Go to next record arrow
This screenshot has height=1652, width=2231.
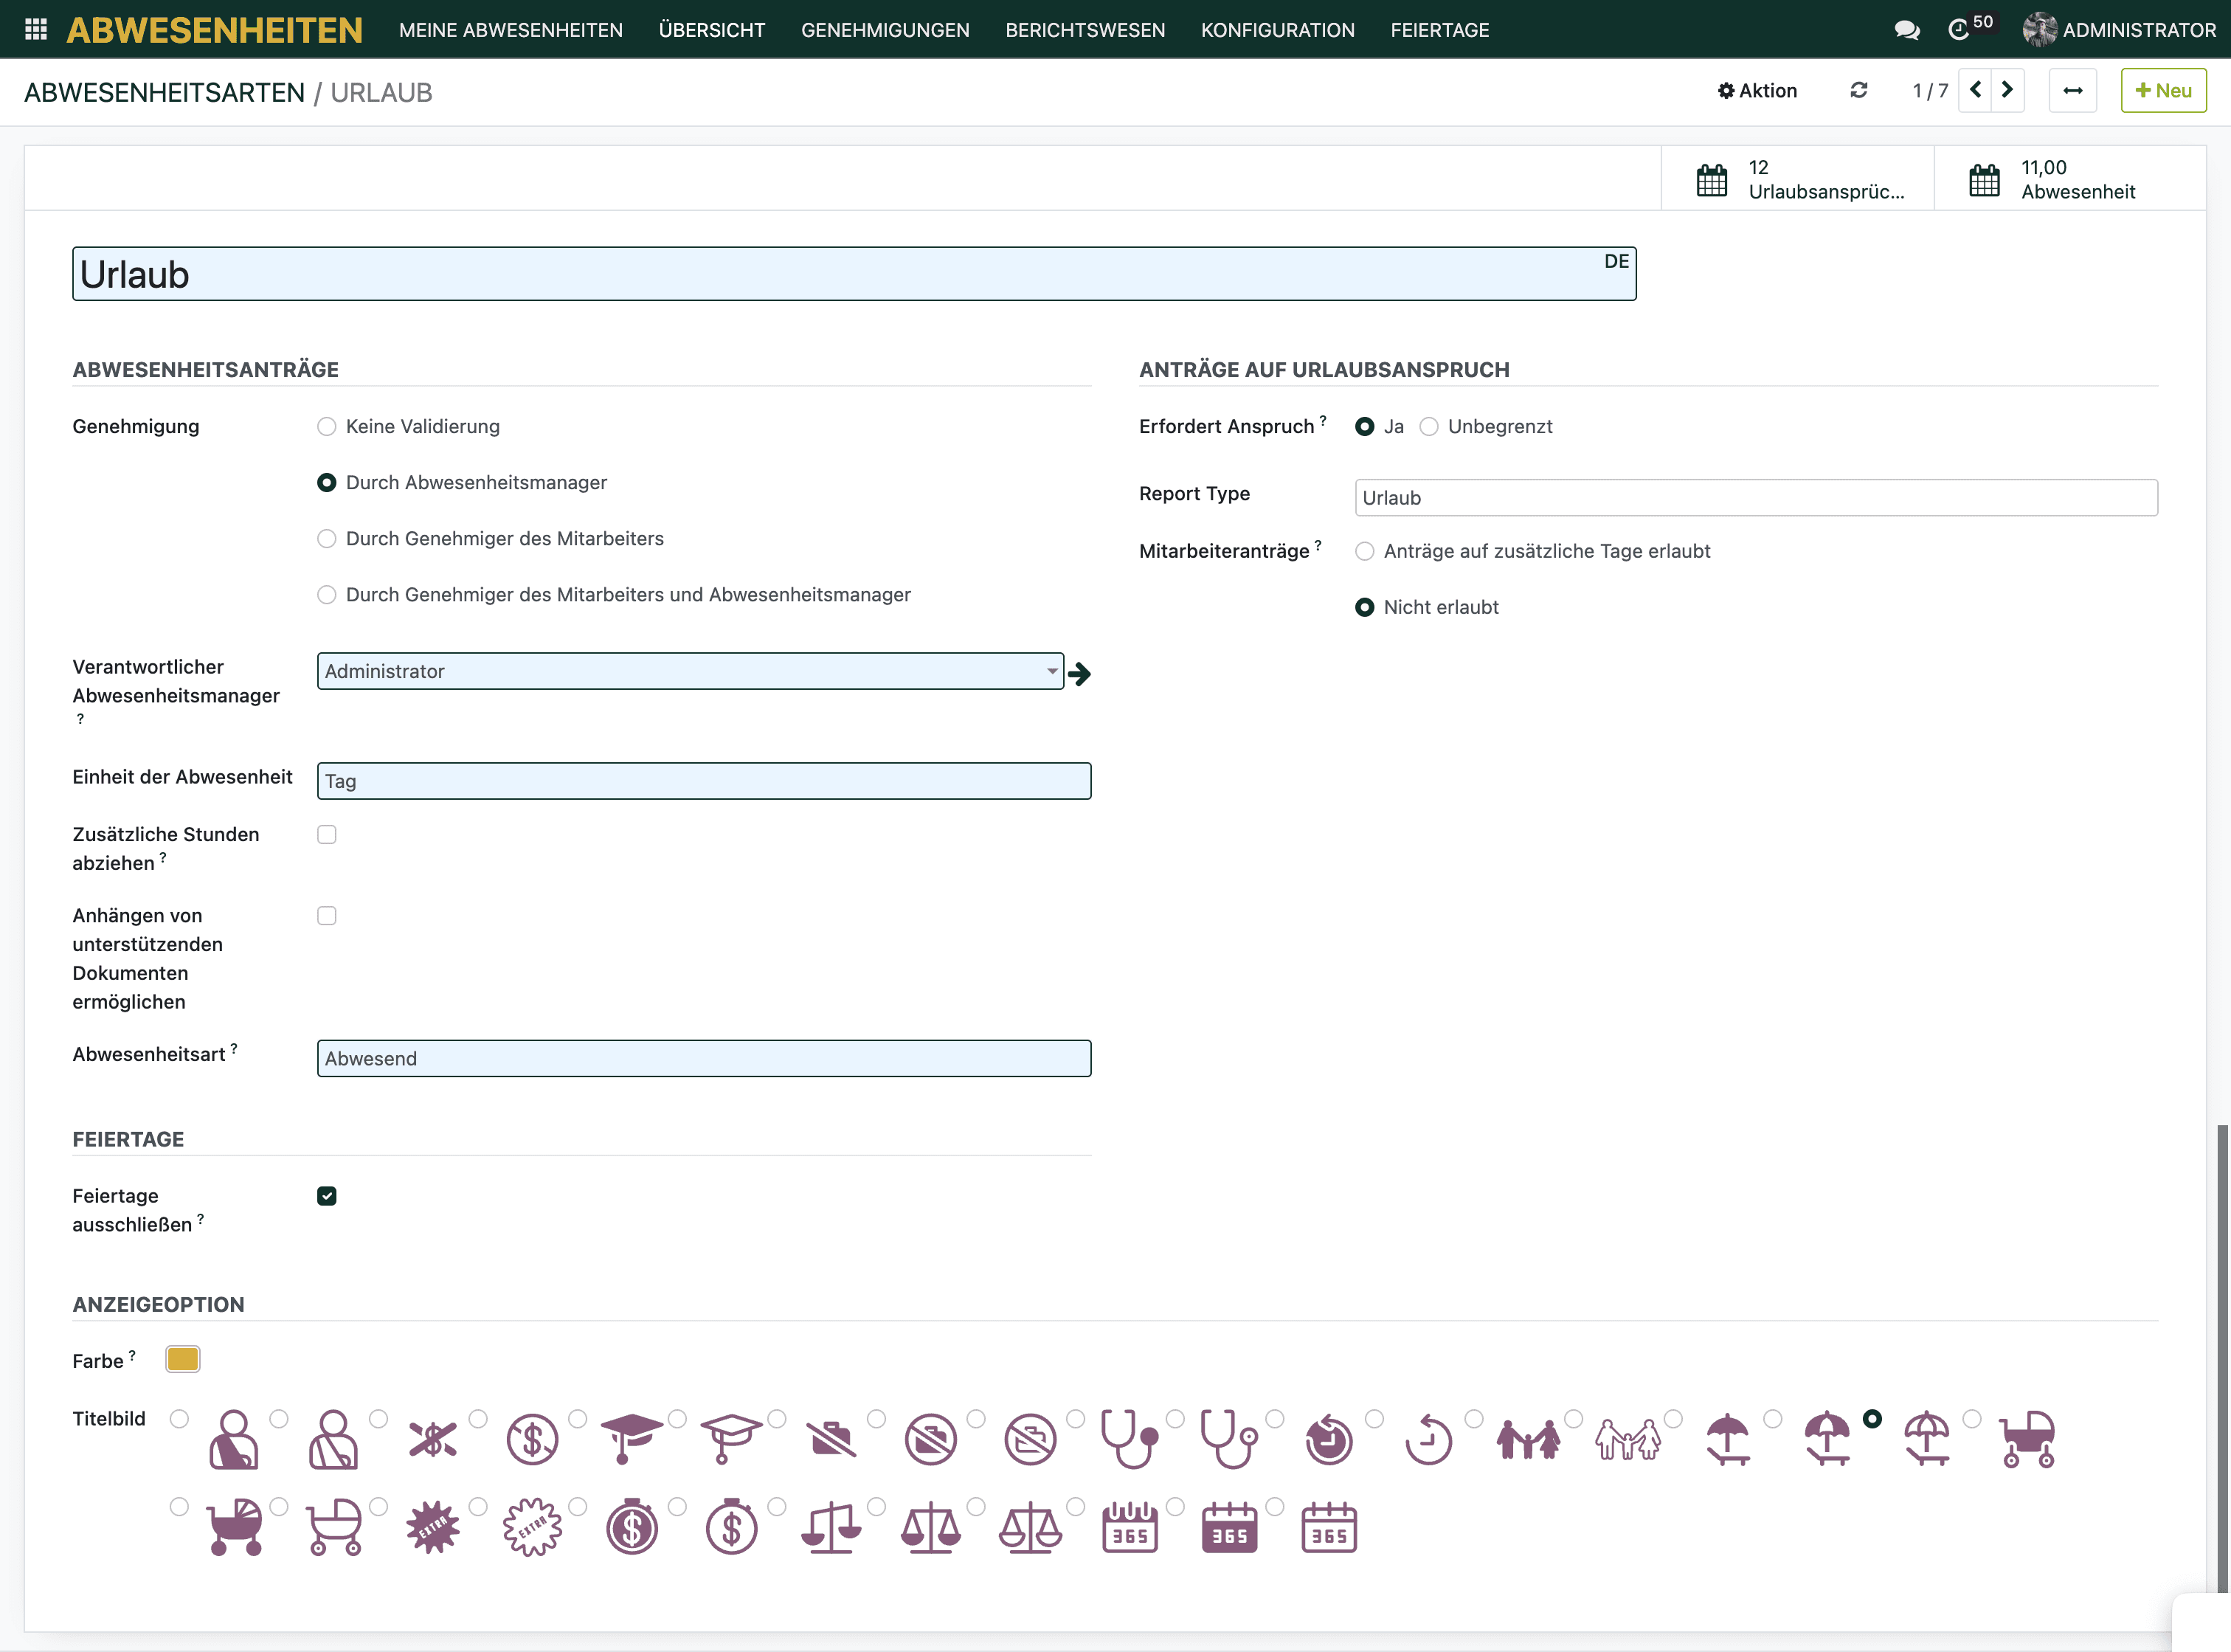point(2007,91)
